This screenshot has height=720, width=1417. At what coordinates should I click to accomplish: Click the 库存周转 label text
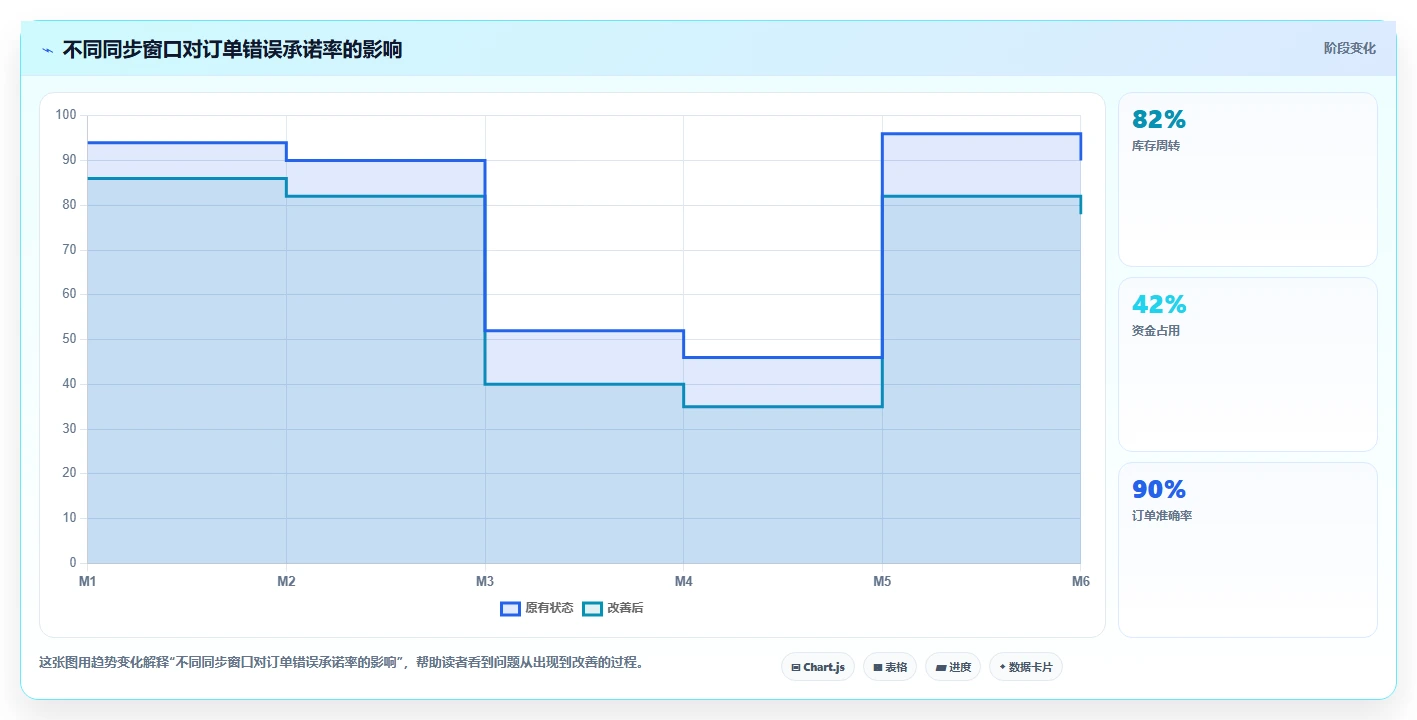click(x=1156, y=146)
